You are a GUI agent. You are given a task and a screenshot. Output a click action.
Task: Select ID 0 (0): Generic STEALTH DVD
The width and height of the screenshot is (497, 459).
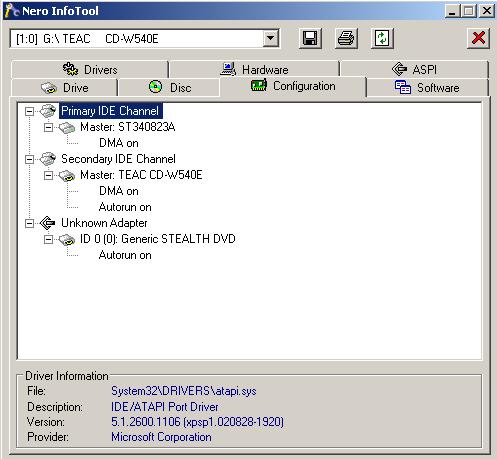coord(158,239)
